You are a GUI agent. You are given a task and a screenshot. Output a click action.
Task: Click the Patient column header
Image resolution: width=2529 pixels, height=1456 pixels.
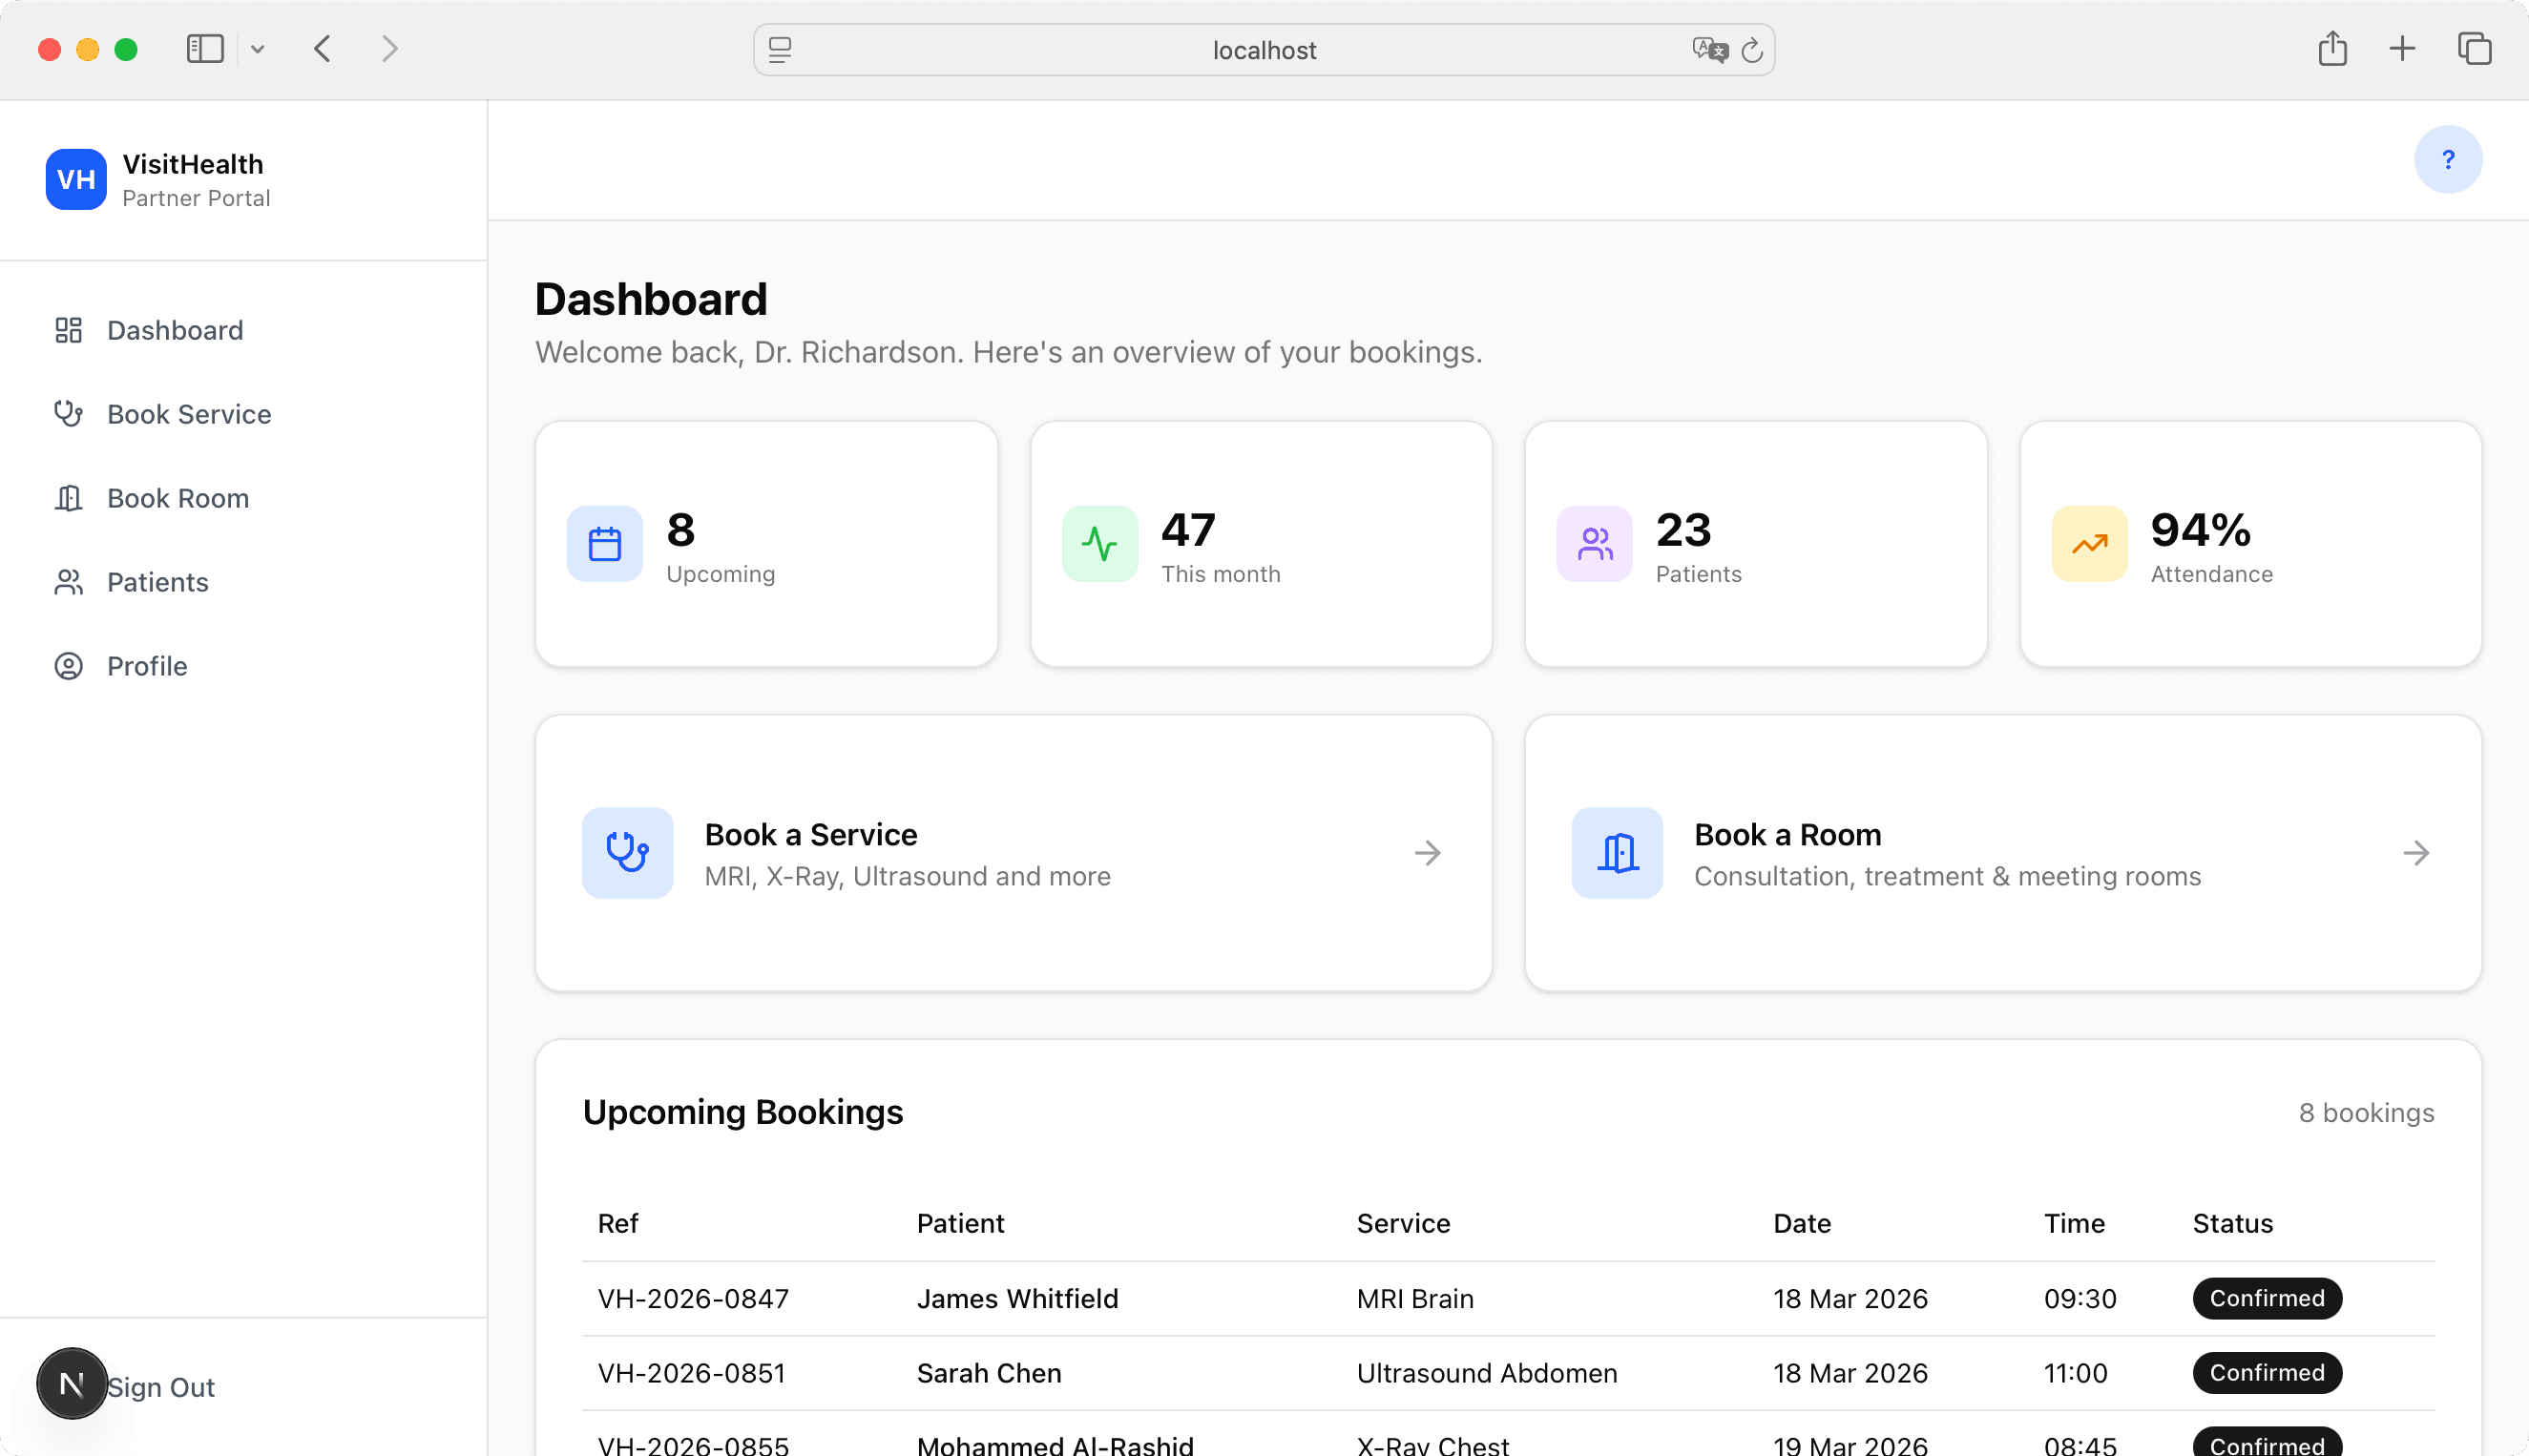[x=961, y=1223]
